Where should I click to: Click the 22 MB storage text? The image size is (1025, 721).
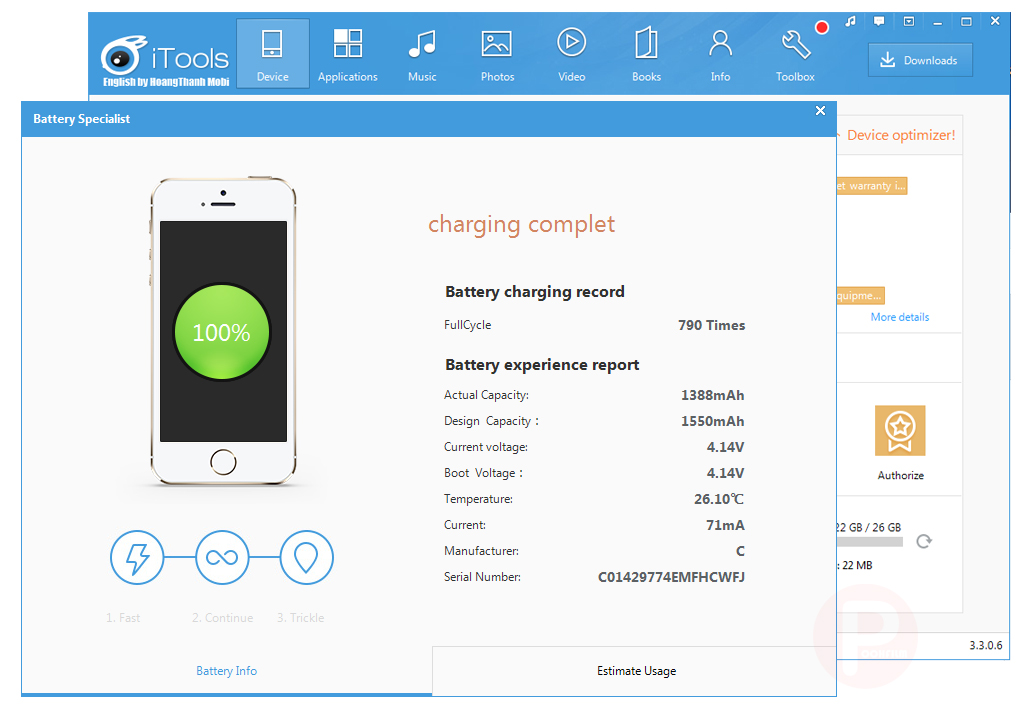pyautogui.click(x=857, y=565)
